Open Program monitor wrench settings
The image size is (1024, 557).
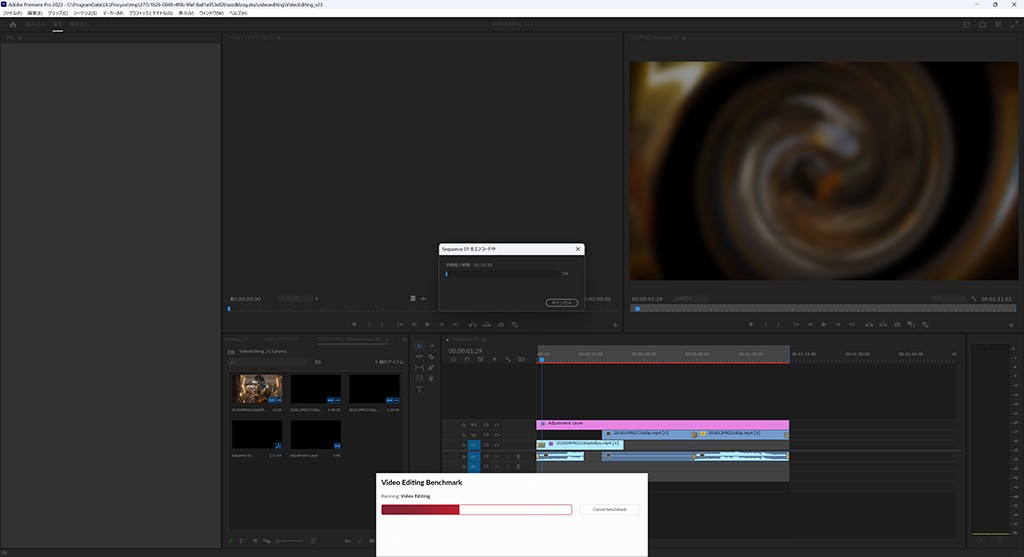tap(973, 299)
